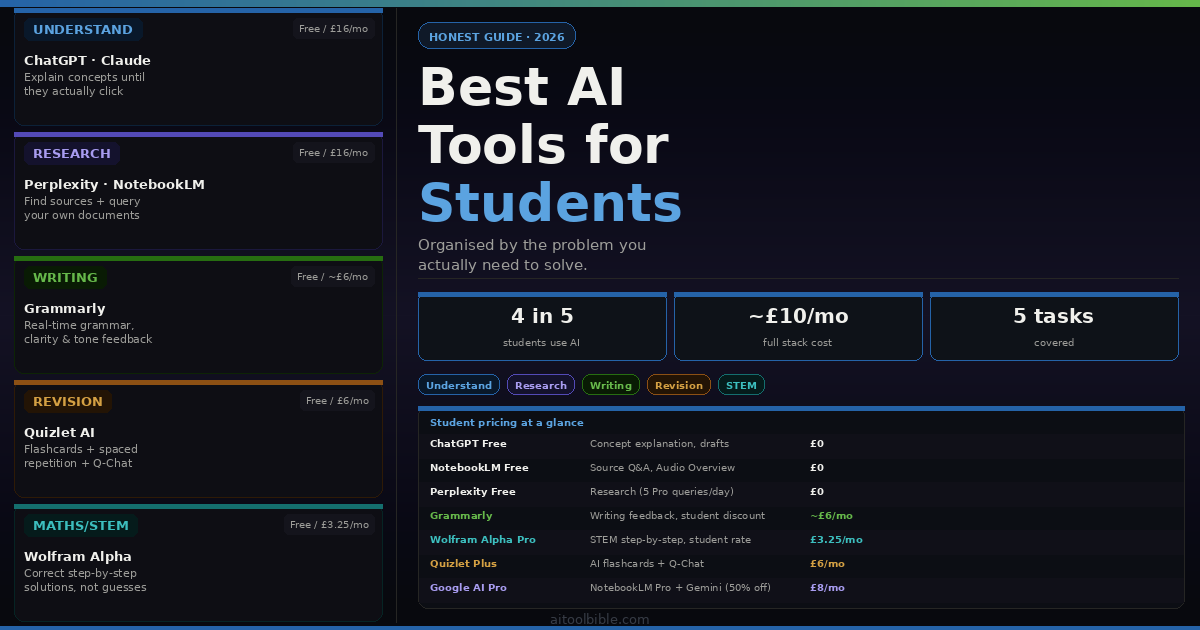Click the Free / £16/mo price in Research card
The image size is (1200, 630).
333,153
